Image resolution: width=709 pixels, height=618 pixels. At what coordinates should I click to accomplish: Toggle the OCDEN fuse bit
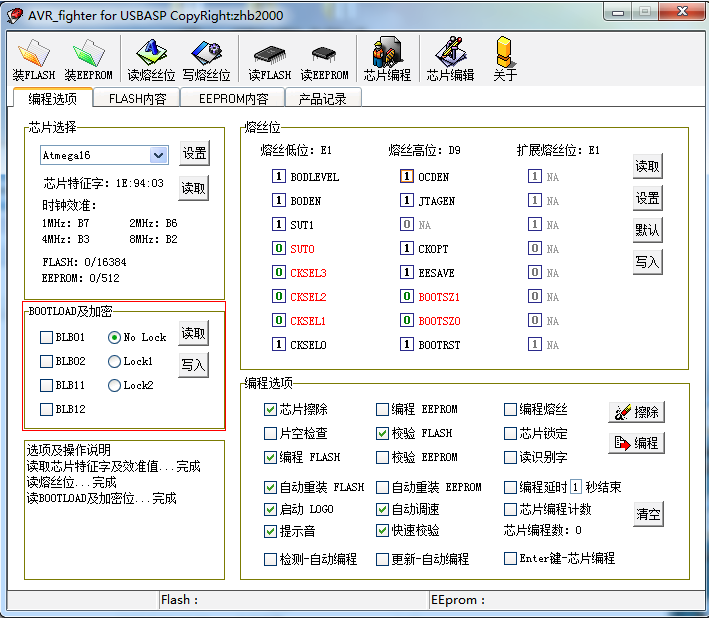[406, 176]
